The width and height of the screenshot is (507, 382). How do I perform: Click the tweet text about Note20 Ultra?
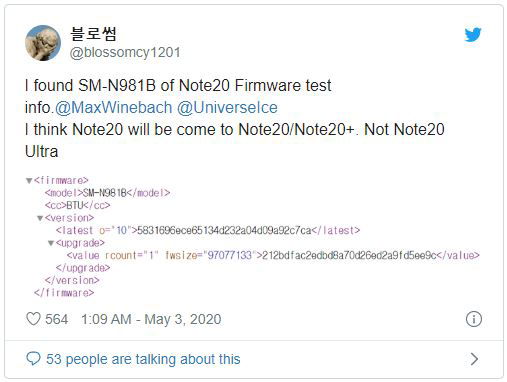[x=235, y=140]
